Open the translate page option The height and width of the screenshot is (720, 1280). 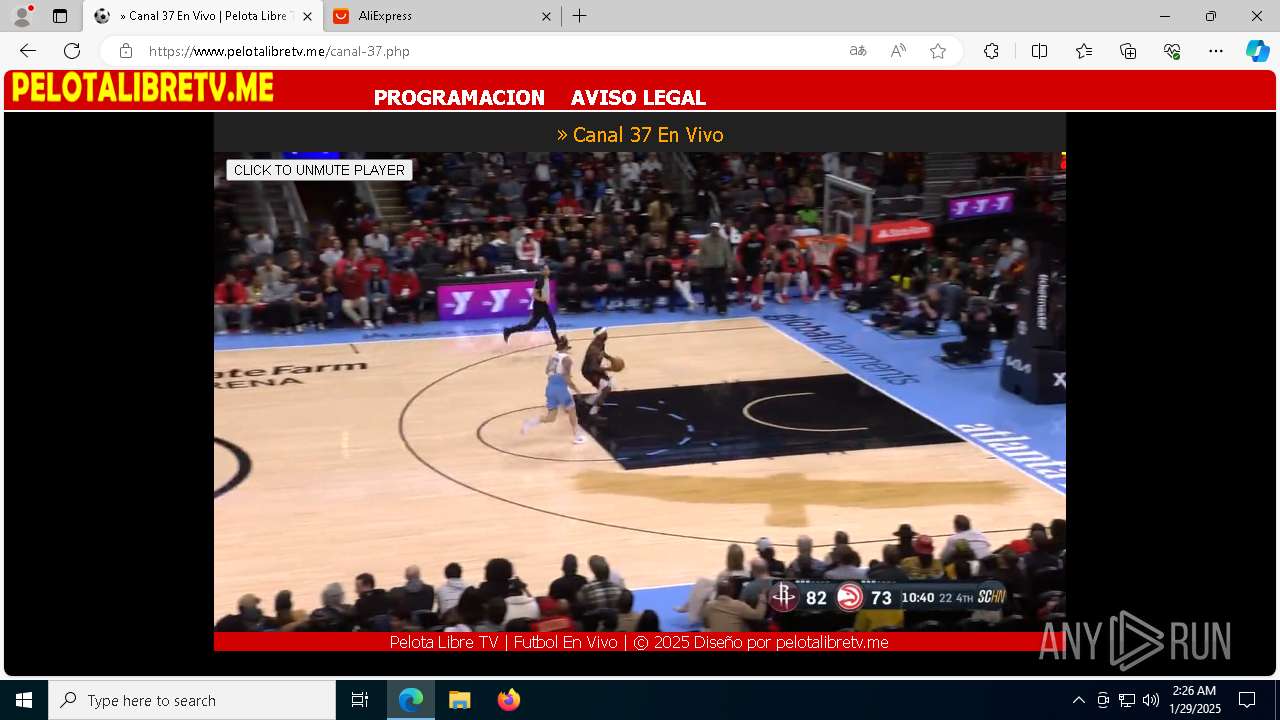(858, 51)
